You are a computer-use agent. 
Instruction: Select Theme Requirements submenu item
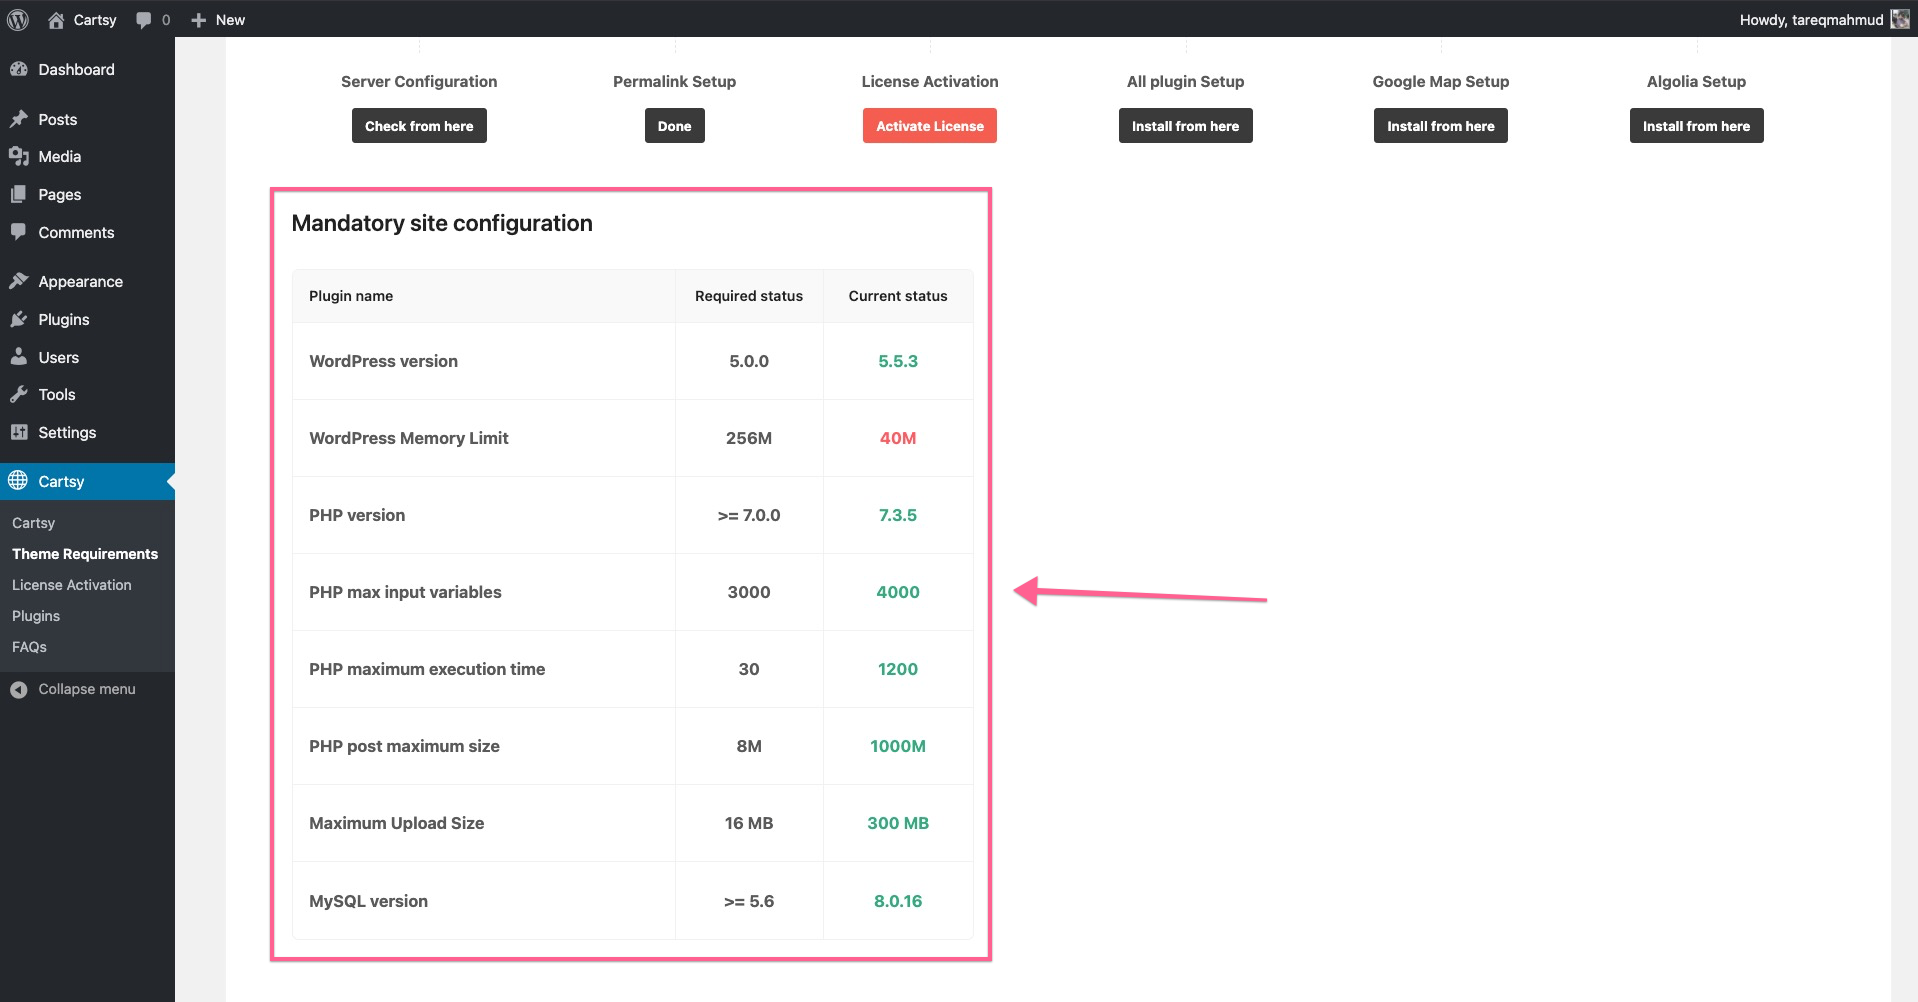pos(85,554)
